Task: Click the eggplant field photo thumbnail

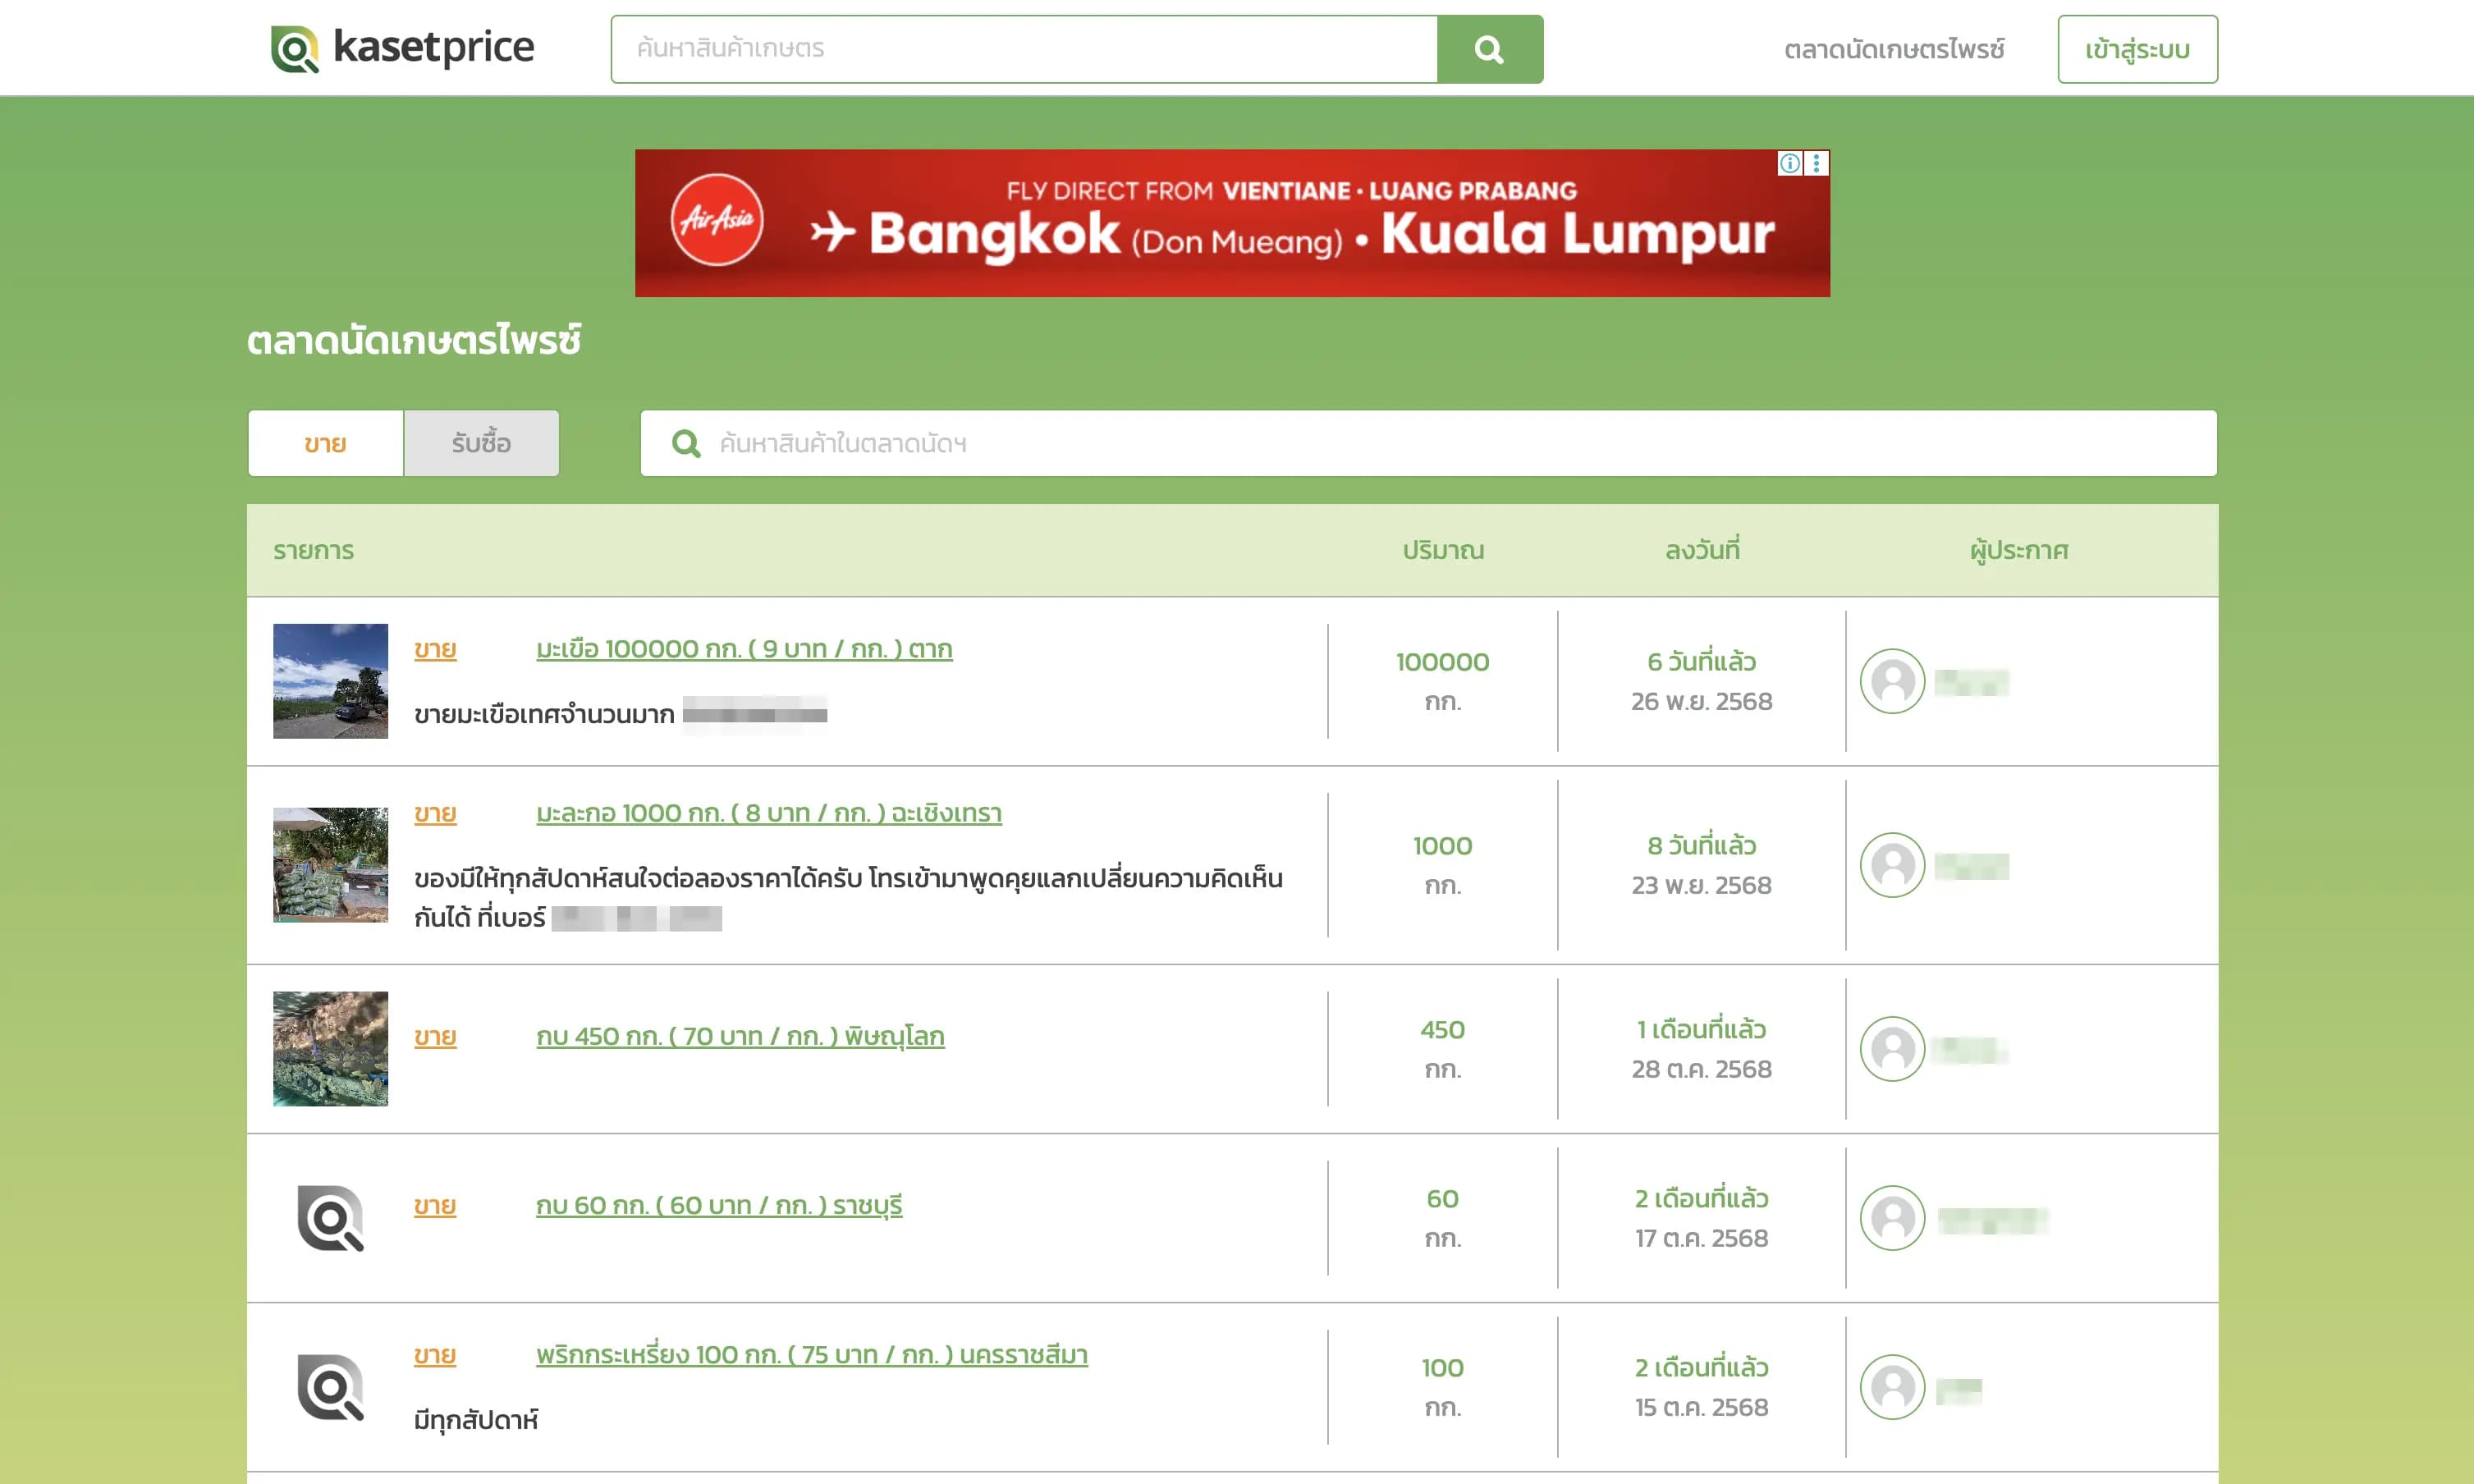Action: coord(330,681)
